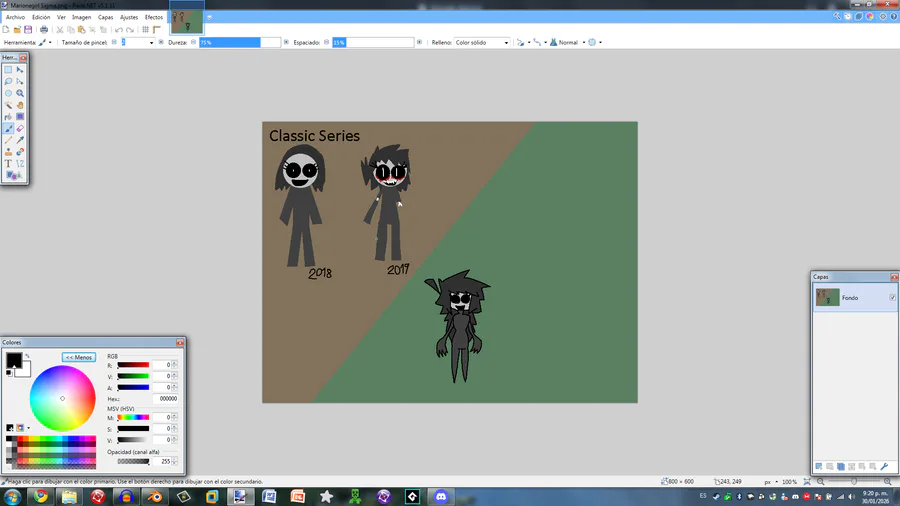The width and height of the screenshot is (900, 506).
Task: Open the Efectos menu
Action: click(154, 17)
